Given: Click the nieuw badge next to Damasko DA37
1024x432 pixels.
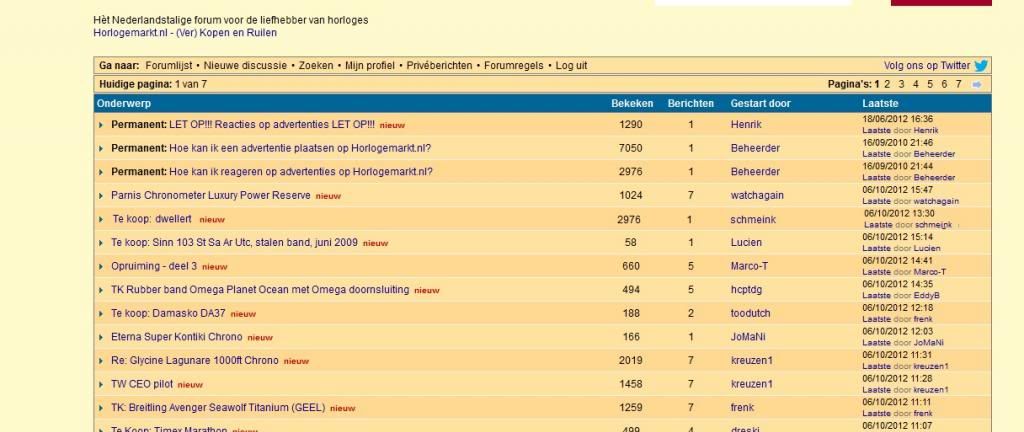Looking at the screenshot, I should [243, 314].
